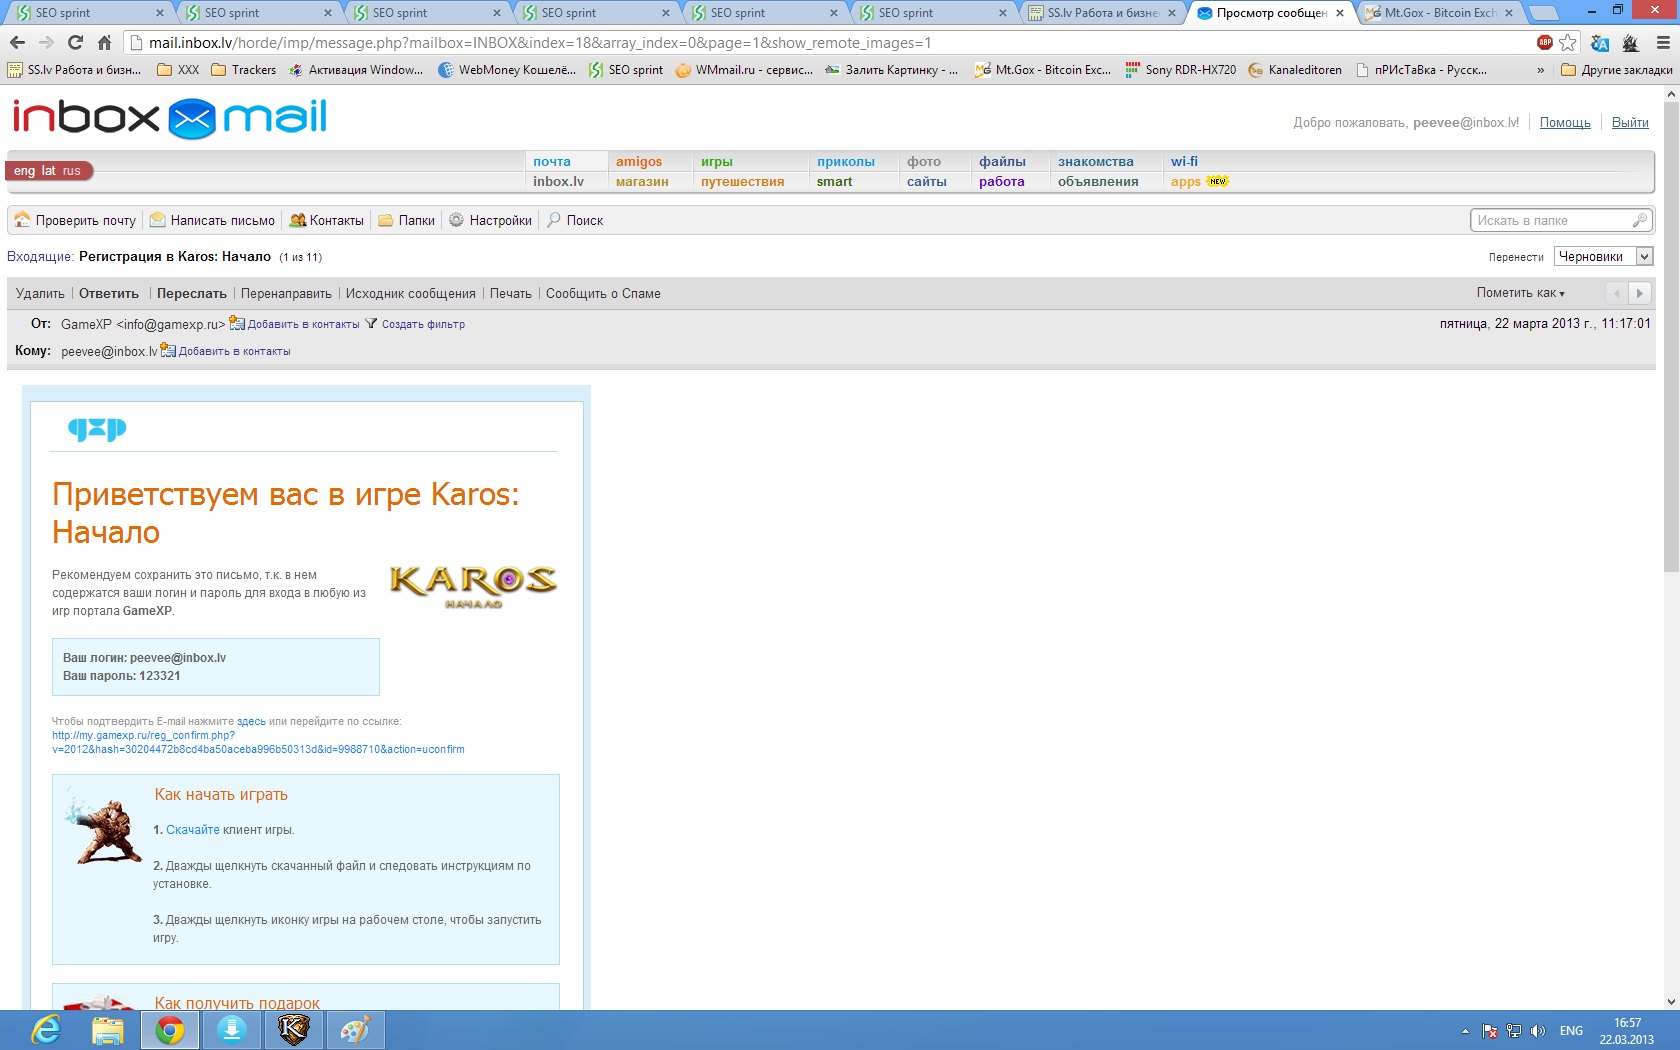Open Папки from the toolbar
Screen dimensions: 1680x1050
(407, 220)
